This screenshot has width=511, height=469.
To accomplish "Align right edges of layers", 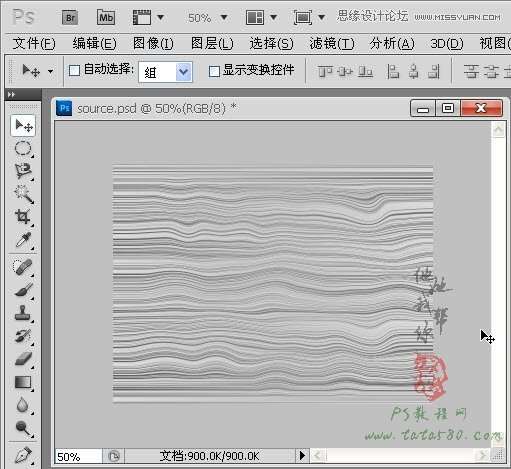I will point(434,71).
